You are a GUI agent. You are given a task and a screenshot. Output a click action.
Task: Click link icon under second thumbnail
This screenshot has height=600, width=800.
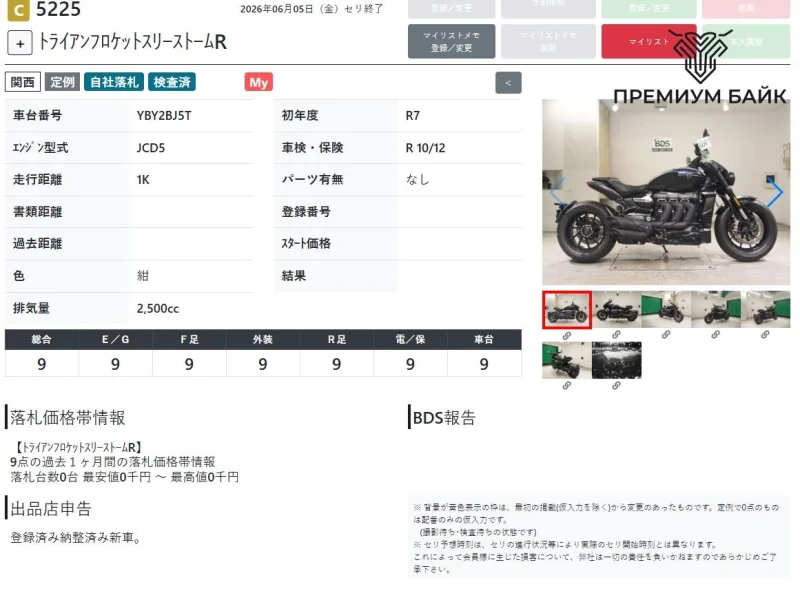pos(616,335)
